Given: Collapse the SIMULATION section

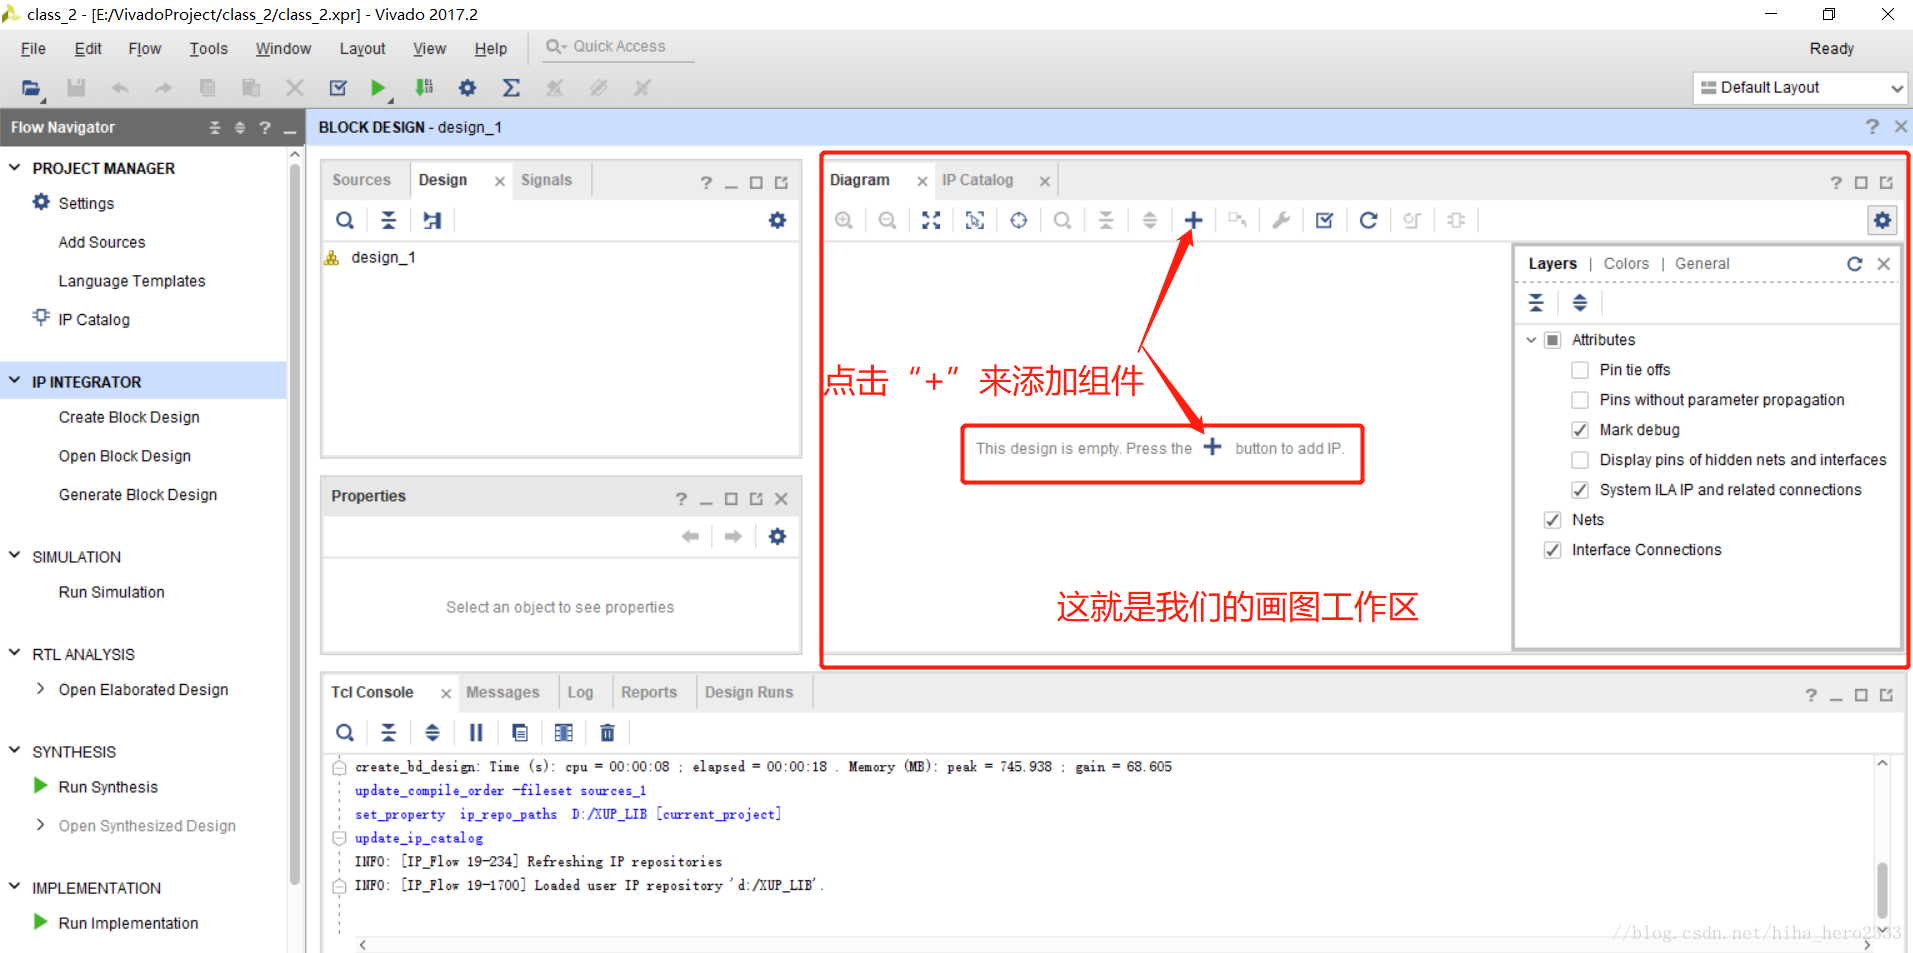Looking at the screenshot, I should [x=15, y=556].
